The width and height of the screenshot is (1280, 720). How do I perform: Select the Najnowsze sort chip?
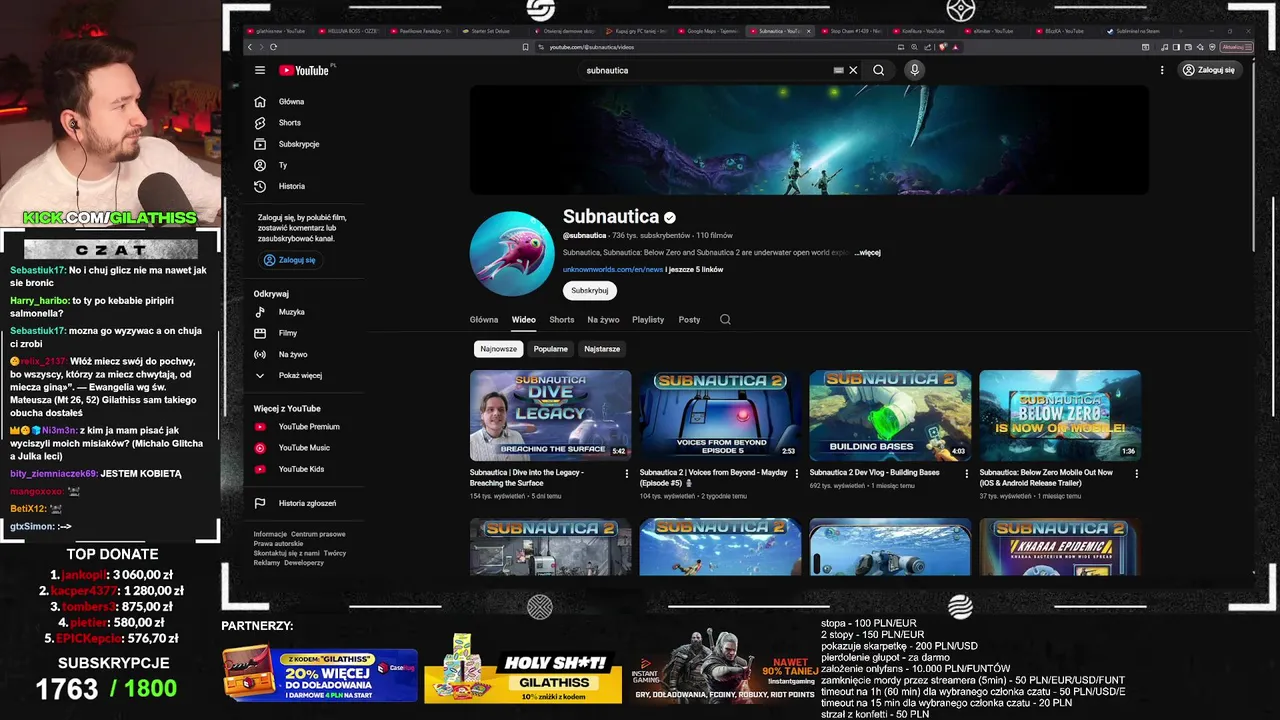(x=498, y=349)
